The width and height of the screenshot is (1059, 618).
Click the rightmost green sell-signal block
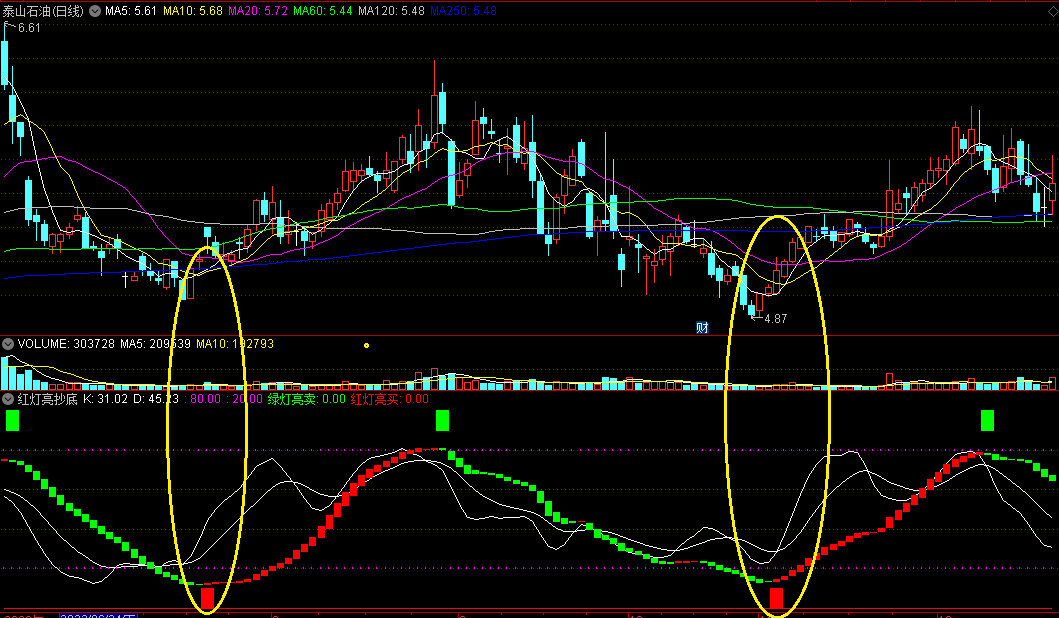coord(987,420)
